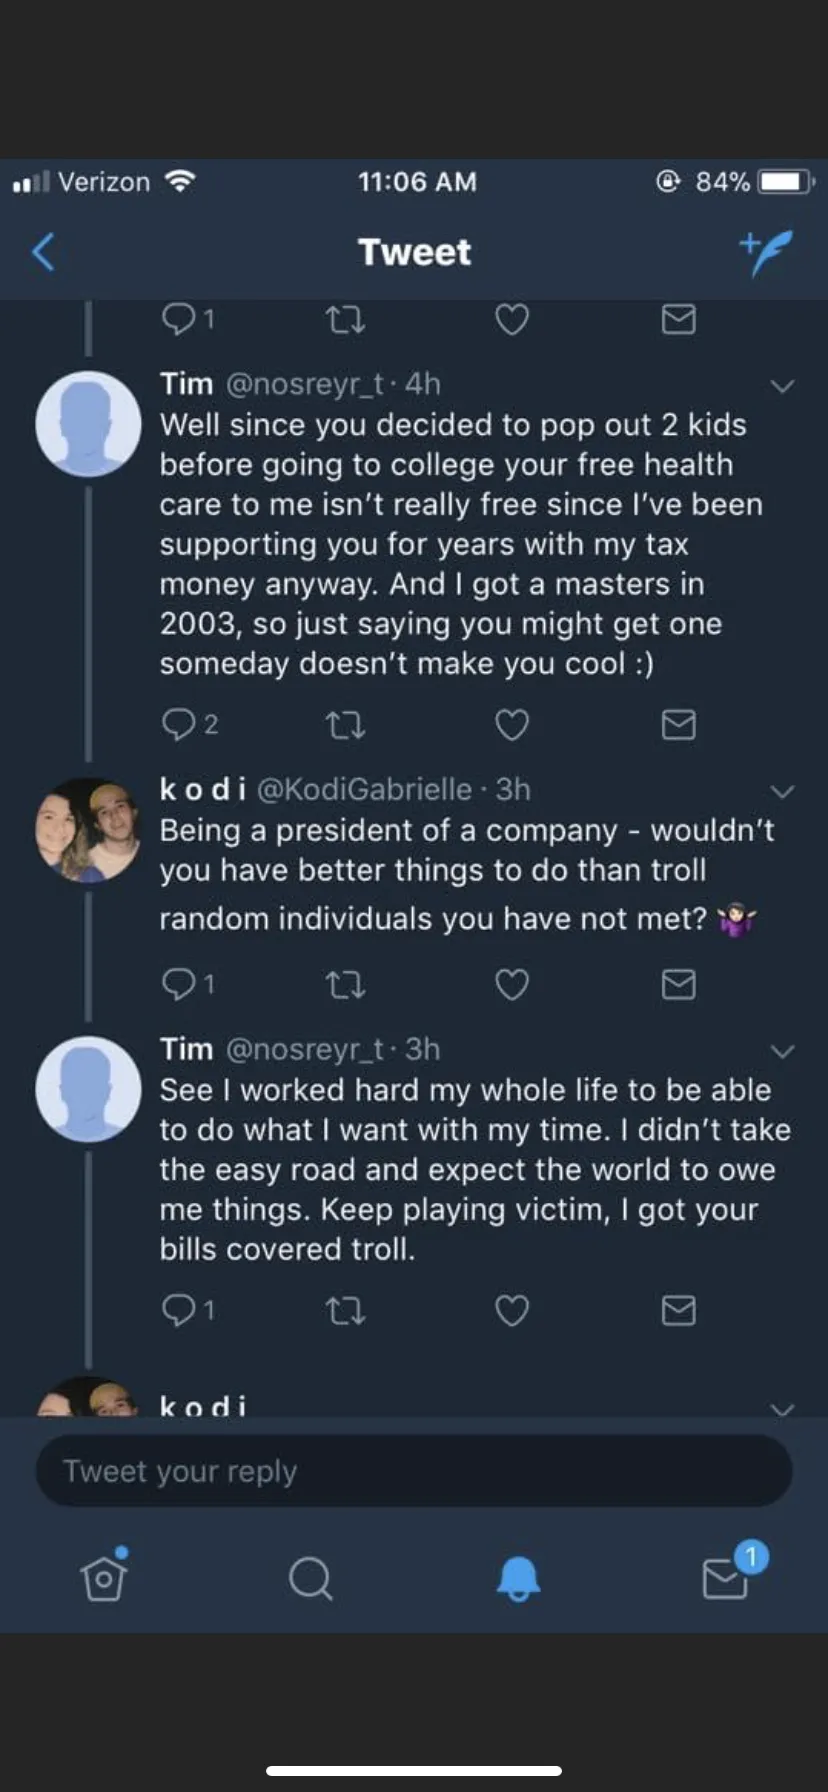This screenshot has height=1792, width=828.
Task: Tap the 'Tweet your reply' field
Action: [x=414, y=1471]
